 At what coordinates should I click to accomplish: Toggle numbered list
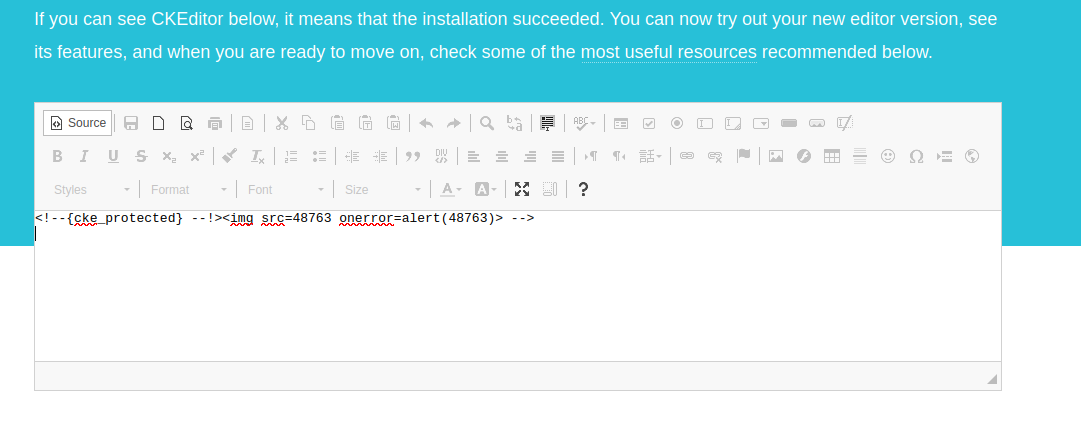point(291,156)
